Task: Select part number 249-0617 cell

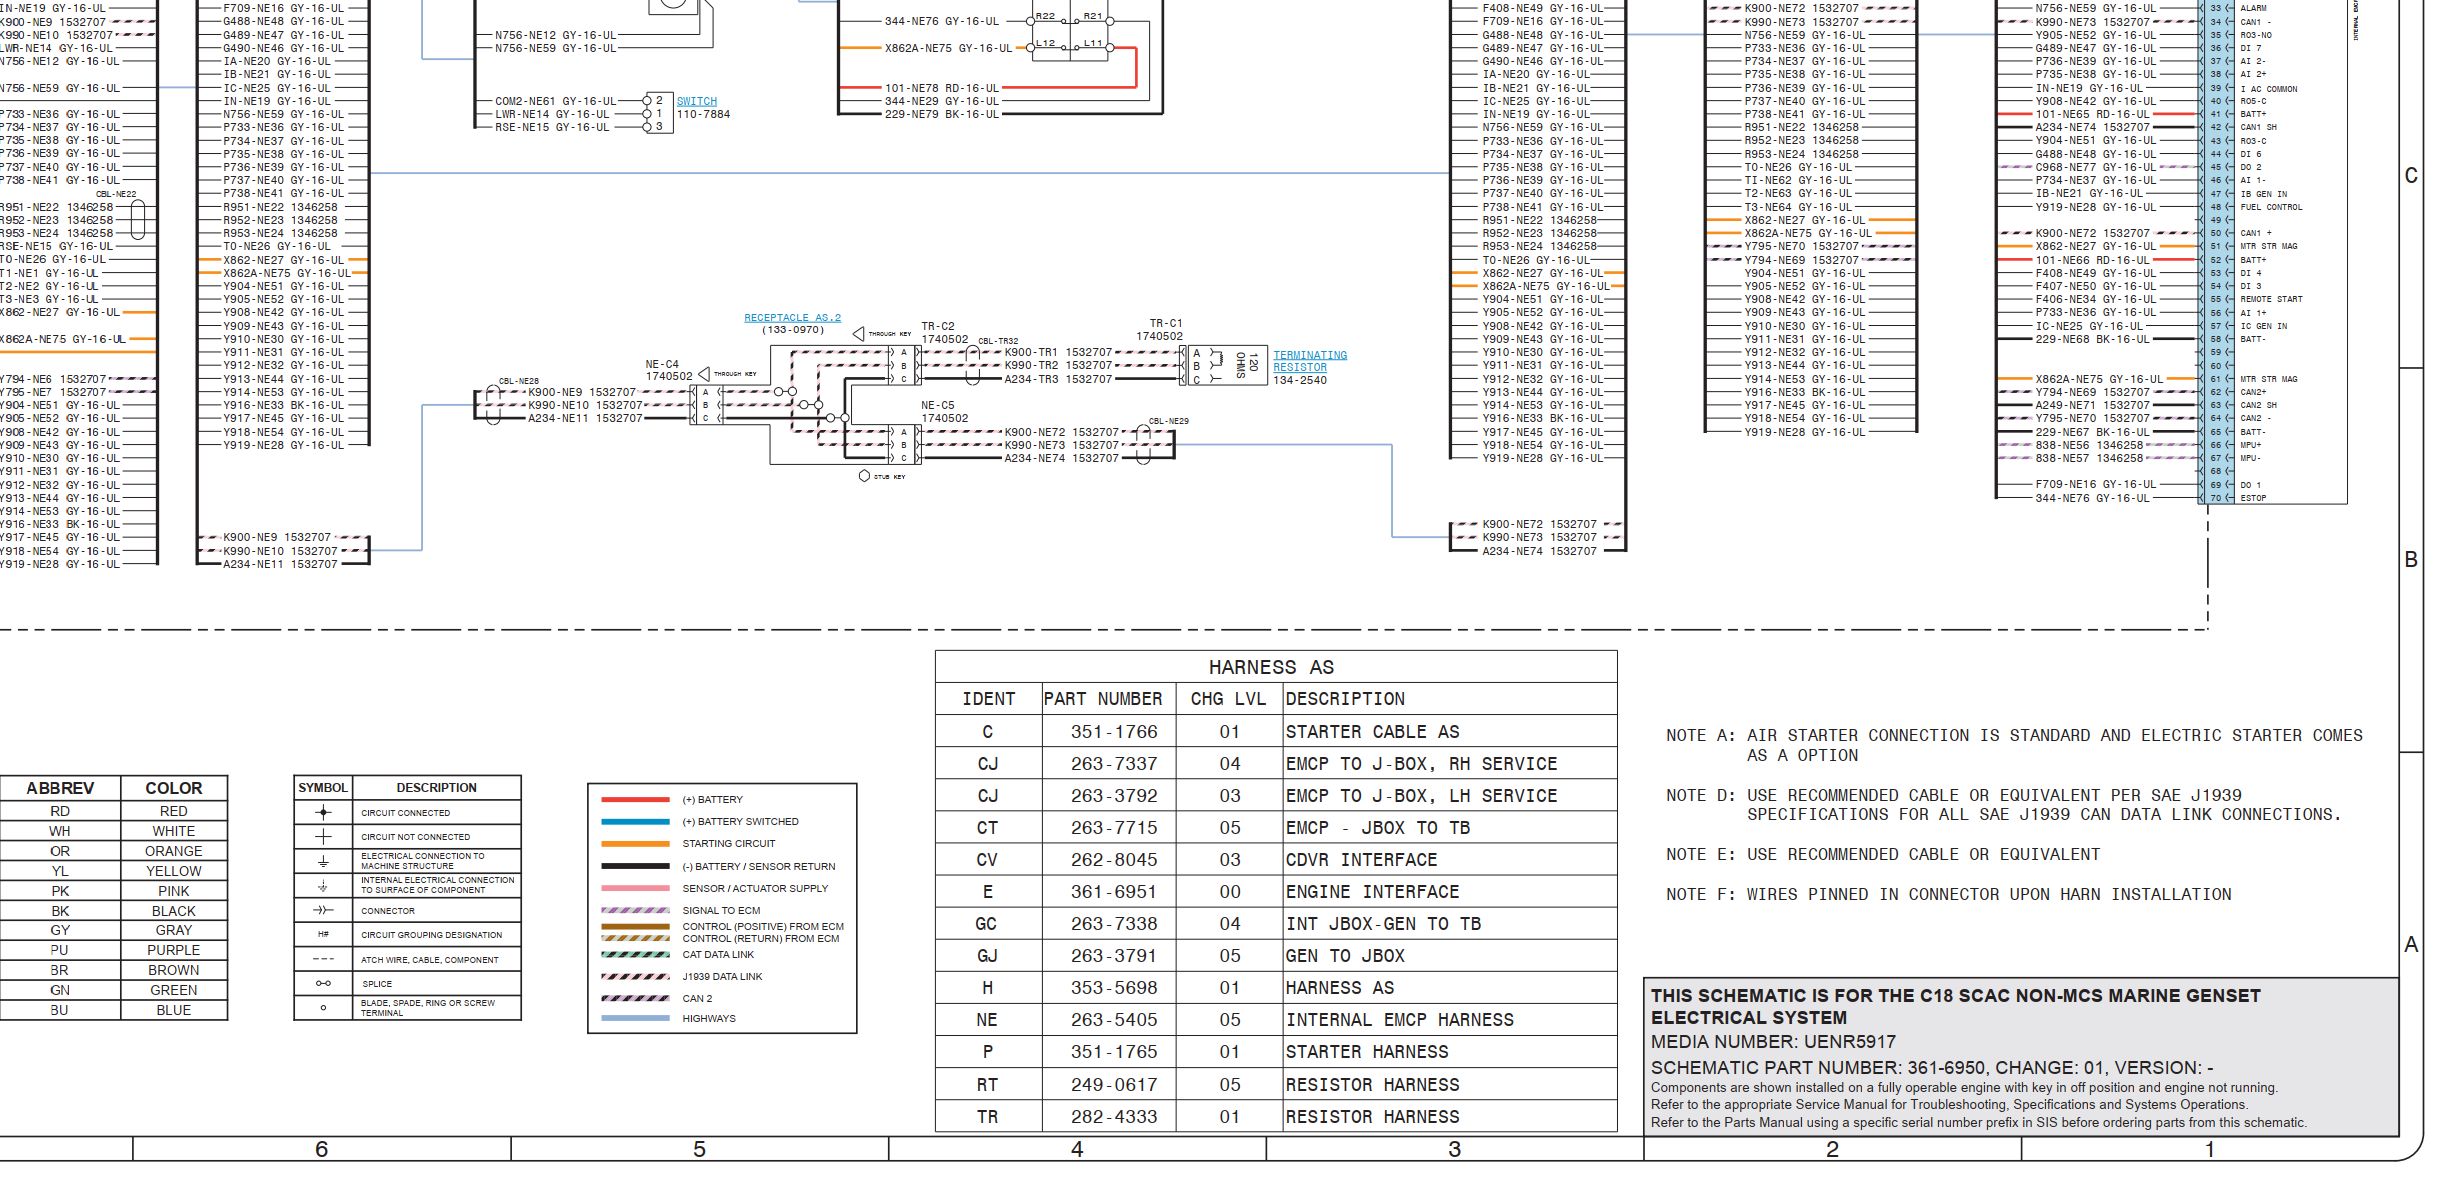Action: pos(1113,1085)
